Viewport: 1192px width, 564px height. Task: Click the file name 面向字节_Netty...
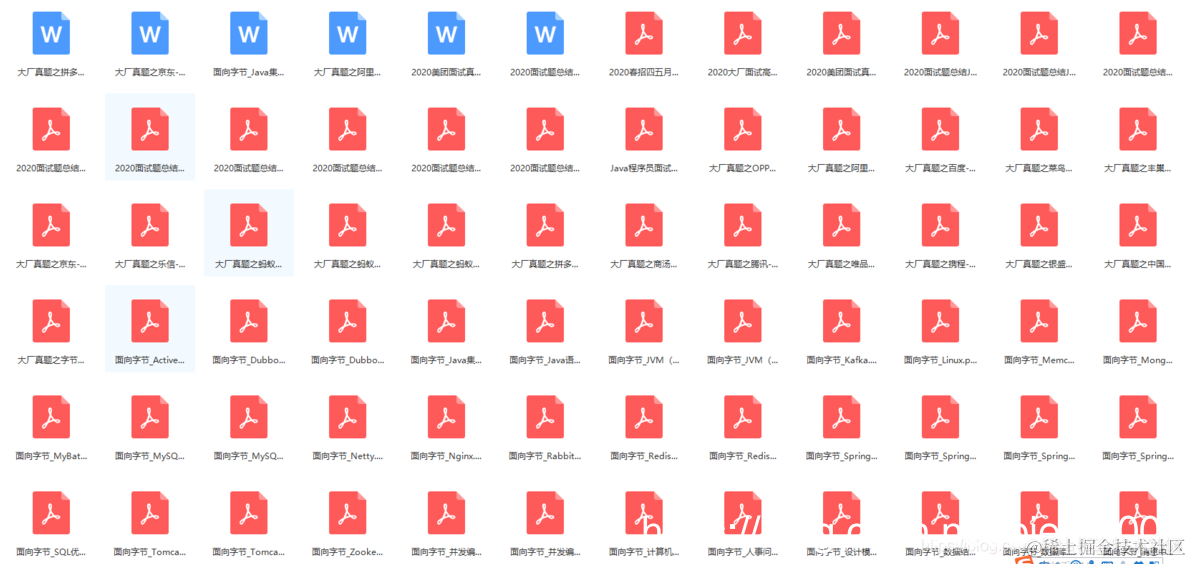[x=347, y=456]
